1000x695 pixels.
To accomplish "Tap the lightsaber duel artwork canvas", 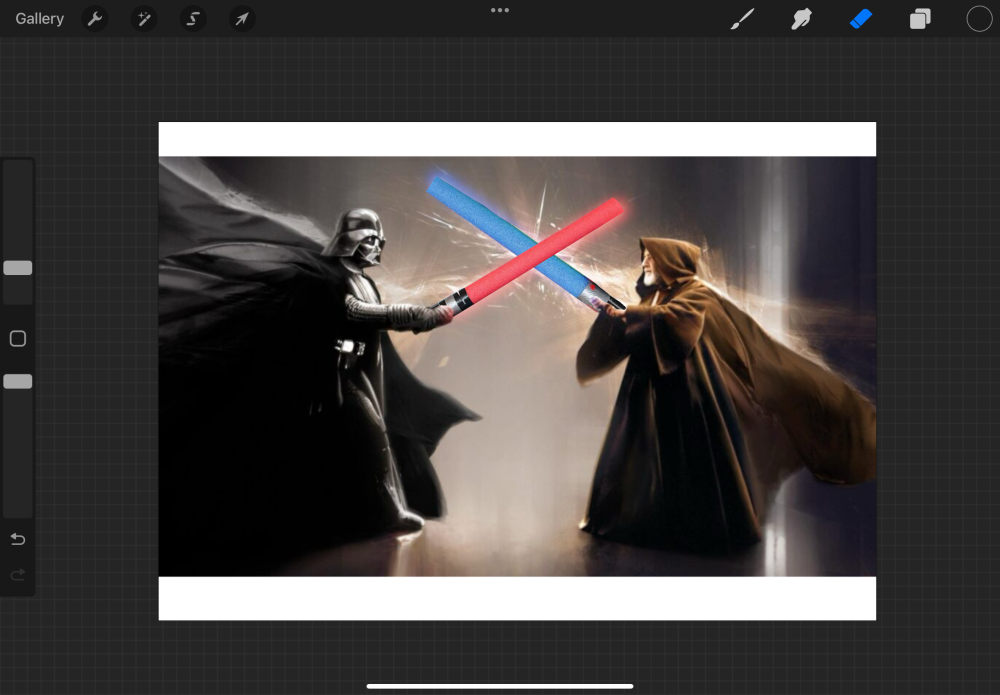I will click(x=517, y=370).
